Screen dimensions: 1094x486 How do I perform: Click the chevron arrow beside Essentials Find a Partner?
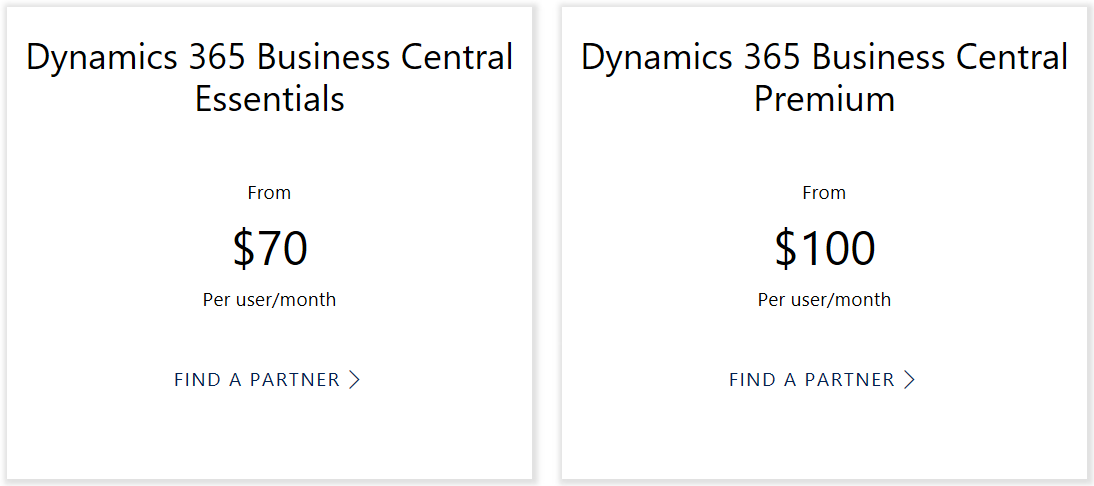click(x=354, y=380)
